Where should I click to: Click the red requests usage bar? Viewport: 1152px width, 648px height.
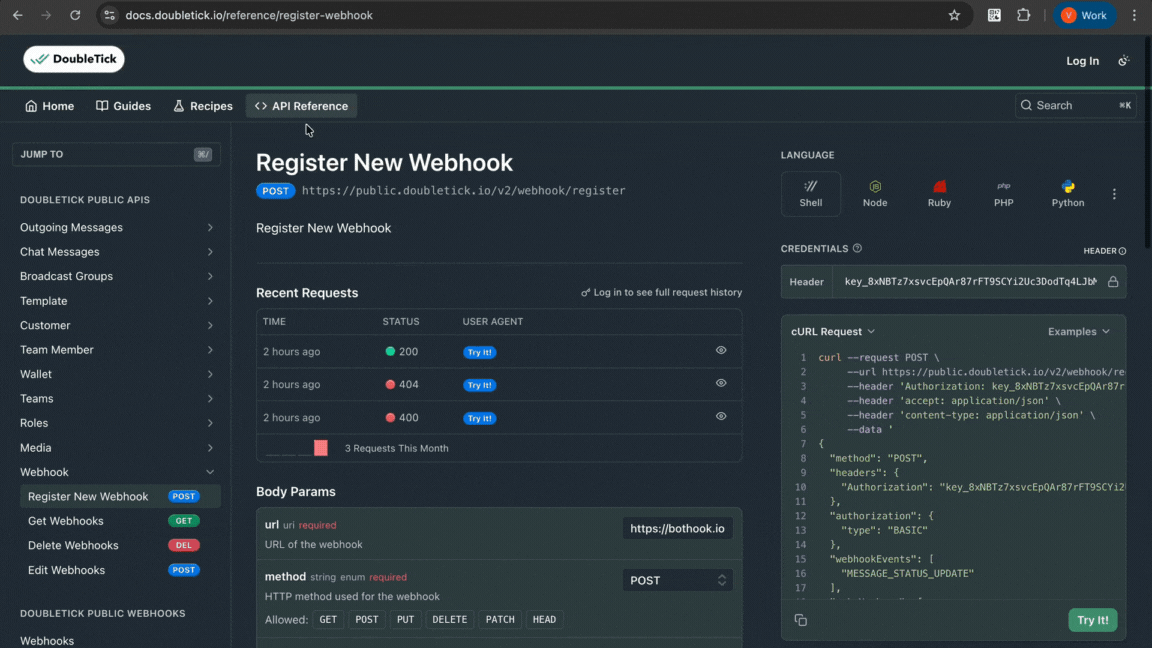pos(321,448)
